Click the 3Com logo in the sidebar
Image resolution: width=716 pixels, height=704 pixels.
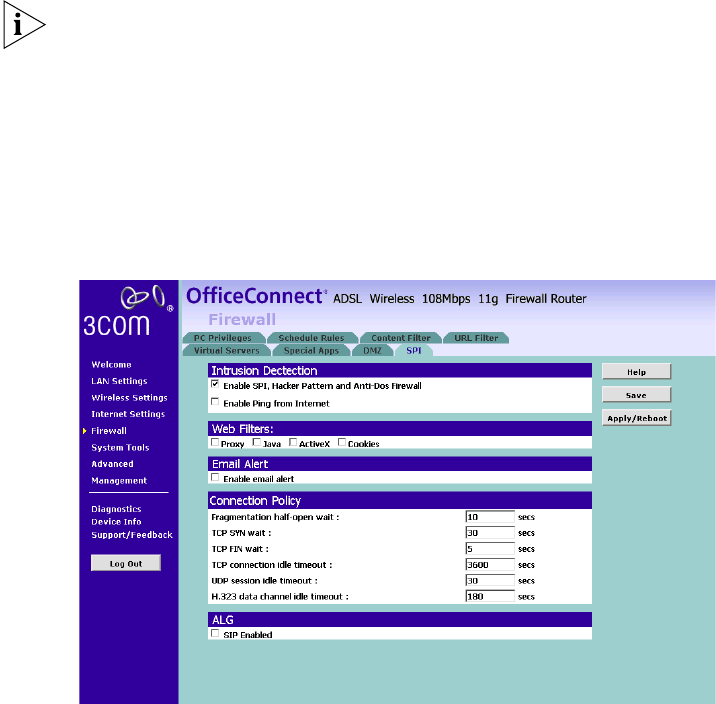[x=128, y=311]
